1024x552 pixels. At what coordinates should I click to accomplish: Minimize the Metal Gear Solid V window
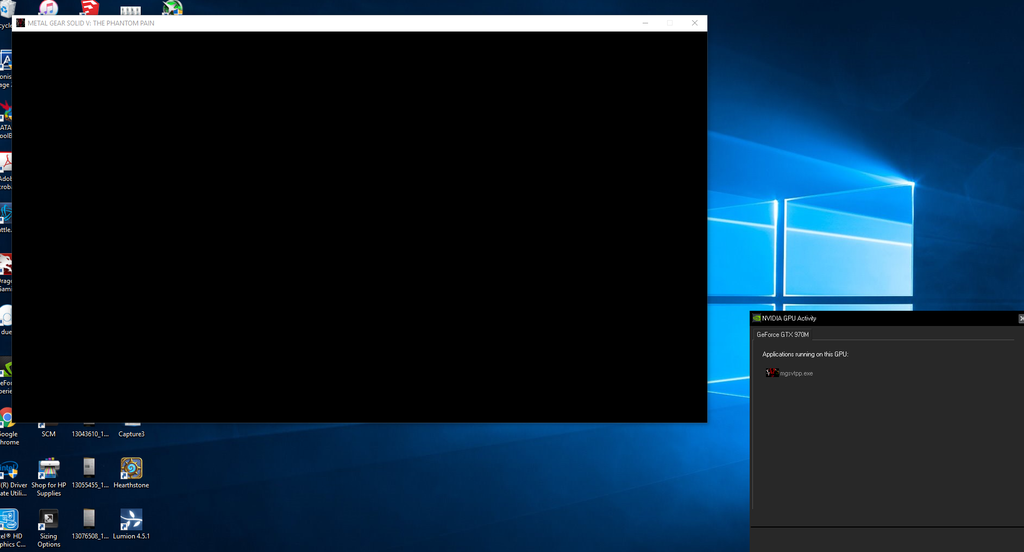tap(643, 23)
